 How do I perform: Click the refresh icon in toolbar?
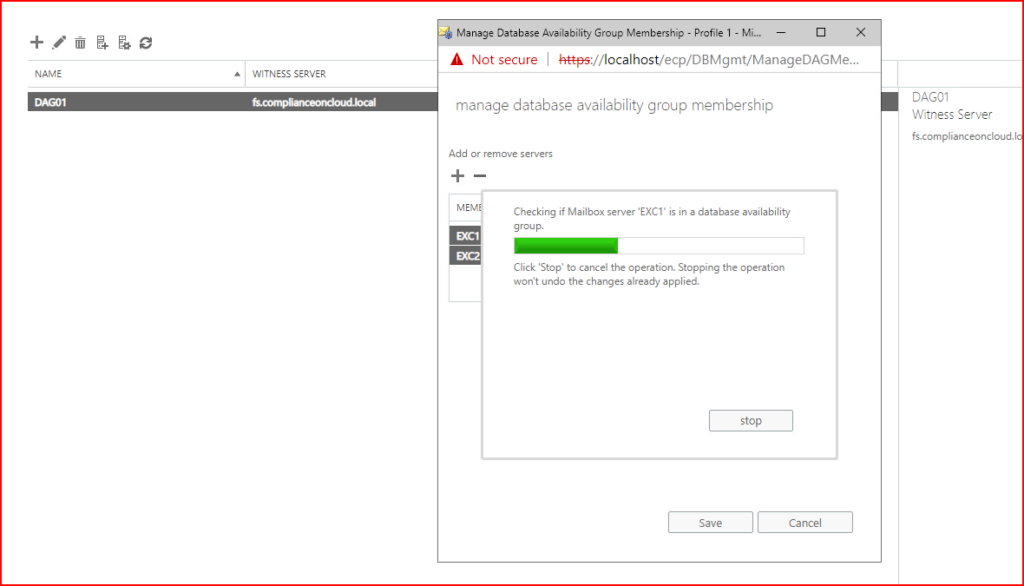pos(146,42)
